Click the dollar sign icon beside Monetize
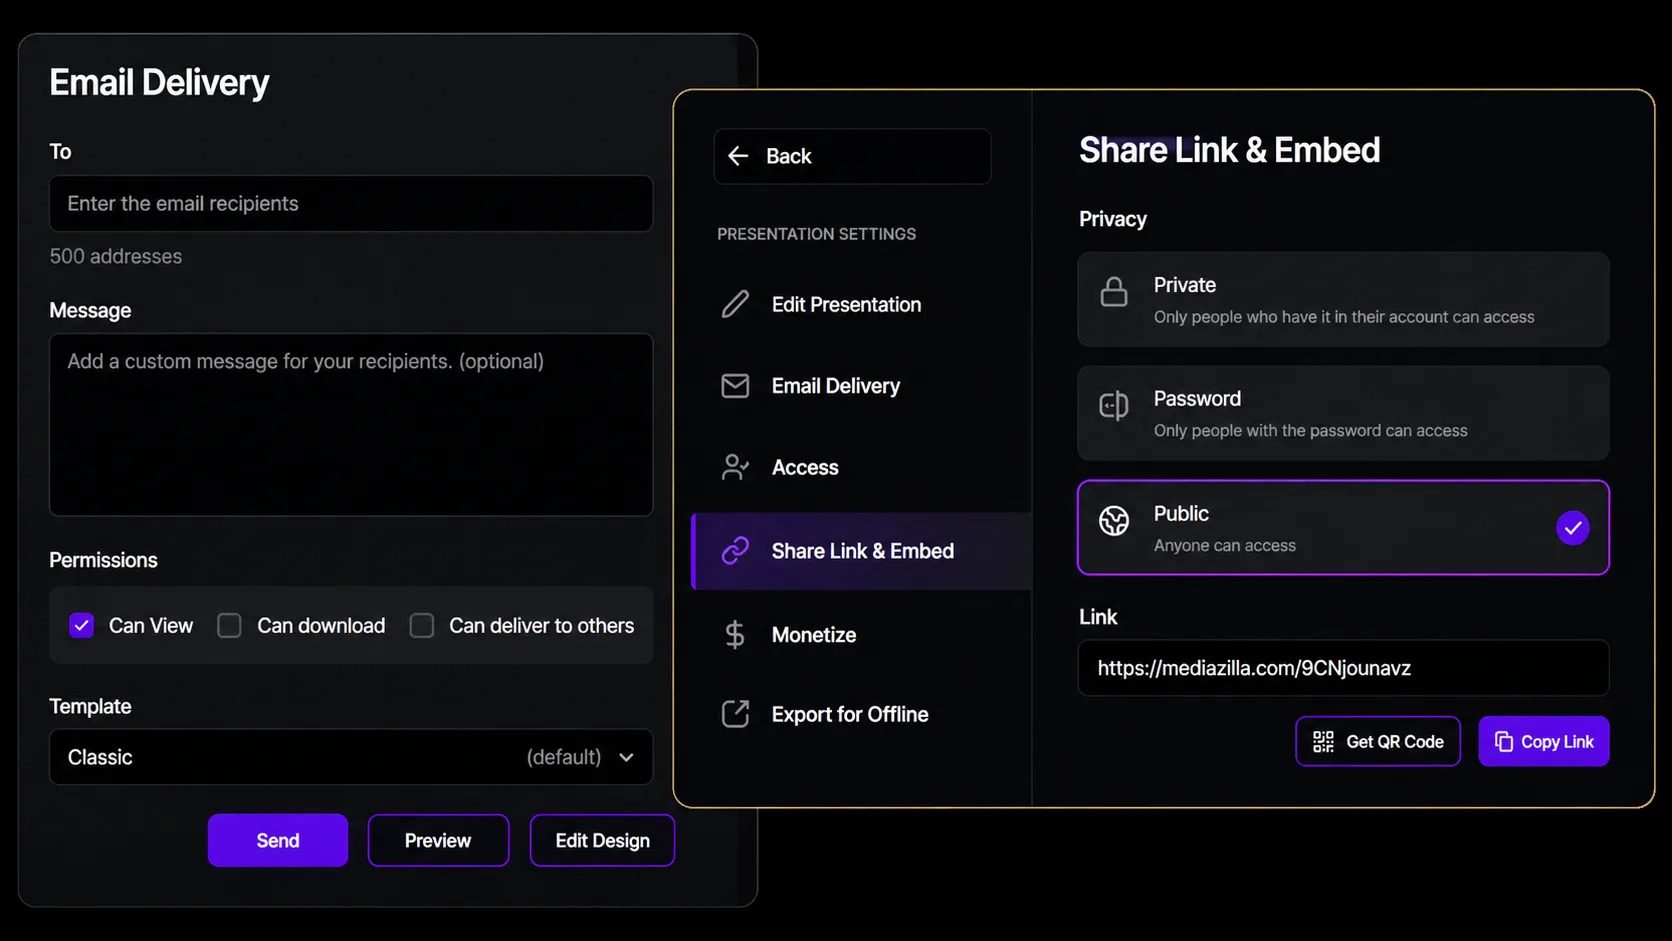The width and height of the screenshot is (1672, 941). [x=735, y=635]
